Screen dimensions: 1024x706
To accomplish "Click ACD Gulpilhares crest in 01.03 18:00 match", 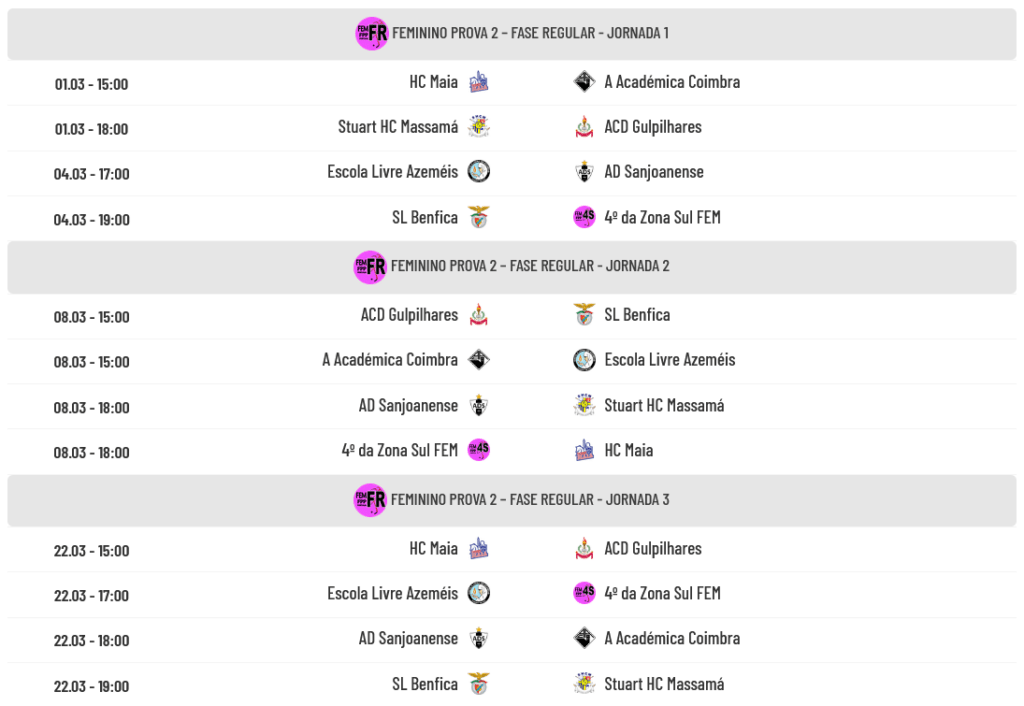I will (x=585, y=127).
